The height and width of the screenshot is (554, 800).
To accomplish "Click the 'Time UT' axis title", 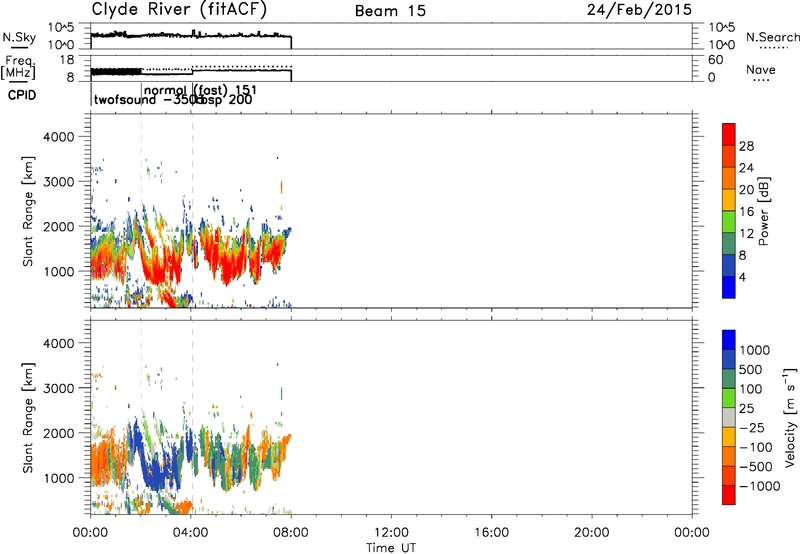I will click(391, 548).
